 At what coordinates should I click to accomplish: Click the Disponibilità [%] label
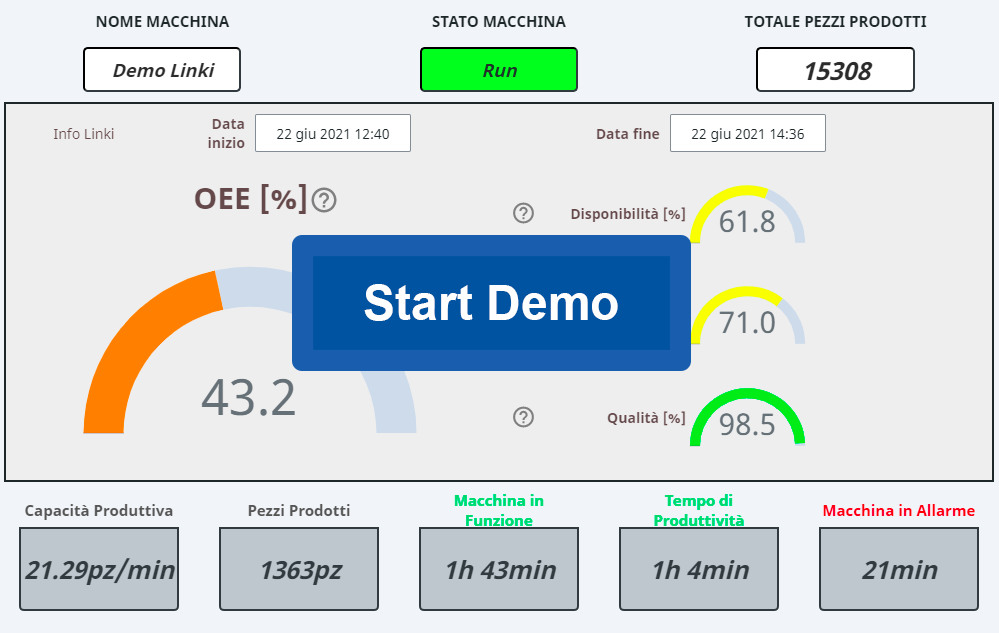(x=628, y=214)
